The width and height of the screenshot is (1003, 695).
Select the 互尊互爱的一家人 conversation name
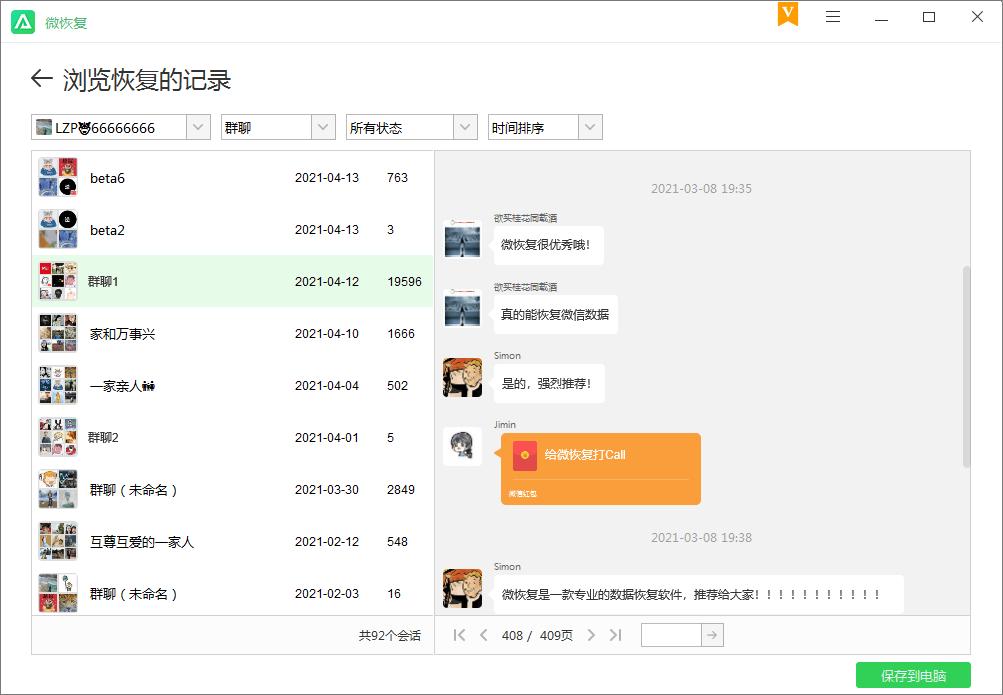[141, 542]
